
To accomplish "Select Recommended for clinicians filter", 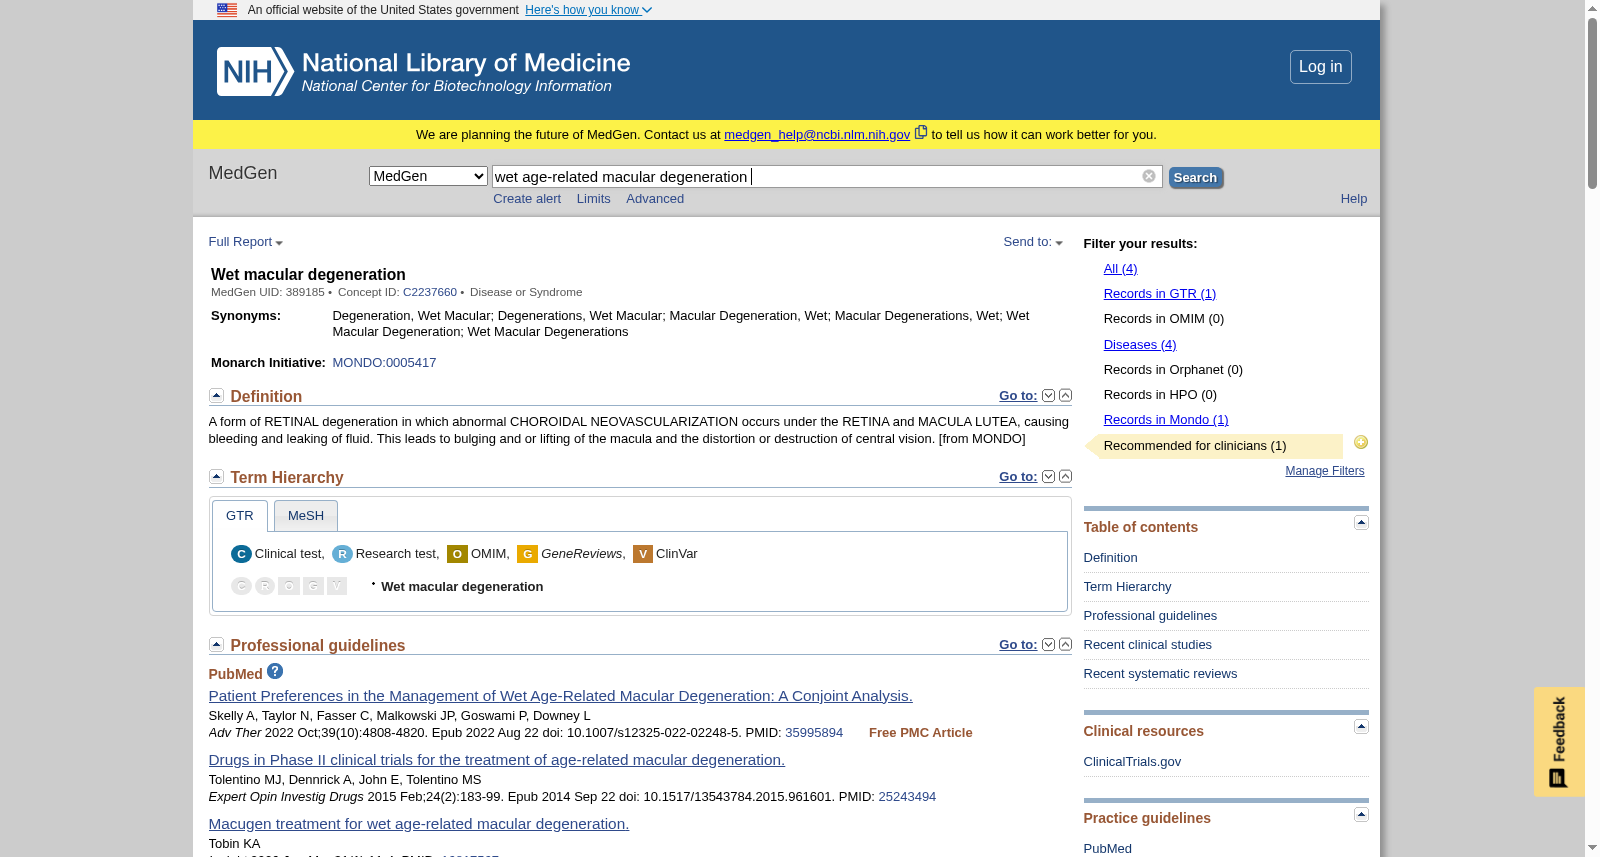I will pyautogui.click(x=1195, y=446).
